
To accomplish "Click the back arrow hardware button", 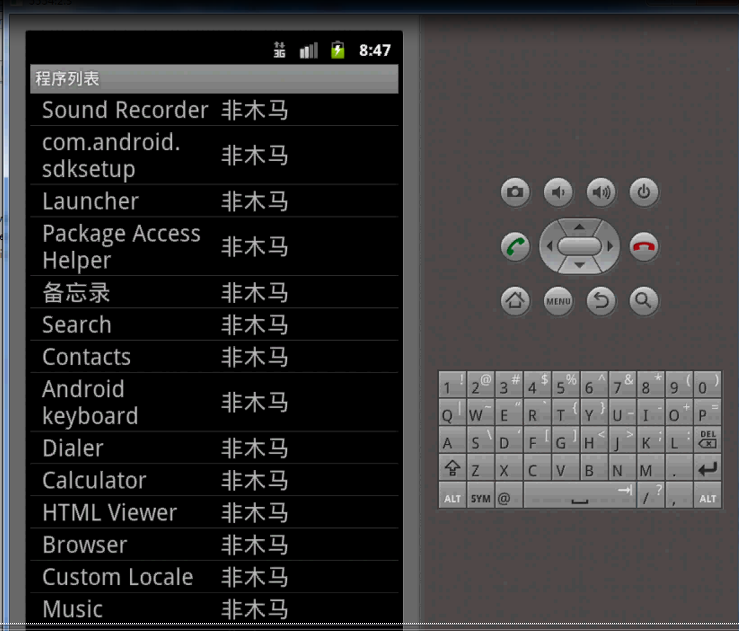I will tap(601, 300).
